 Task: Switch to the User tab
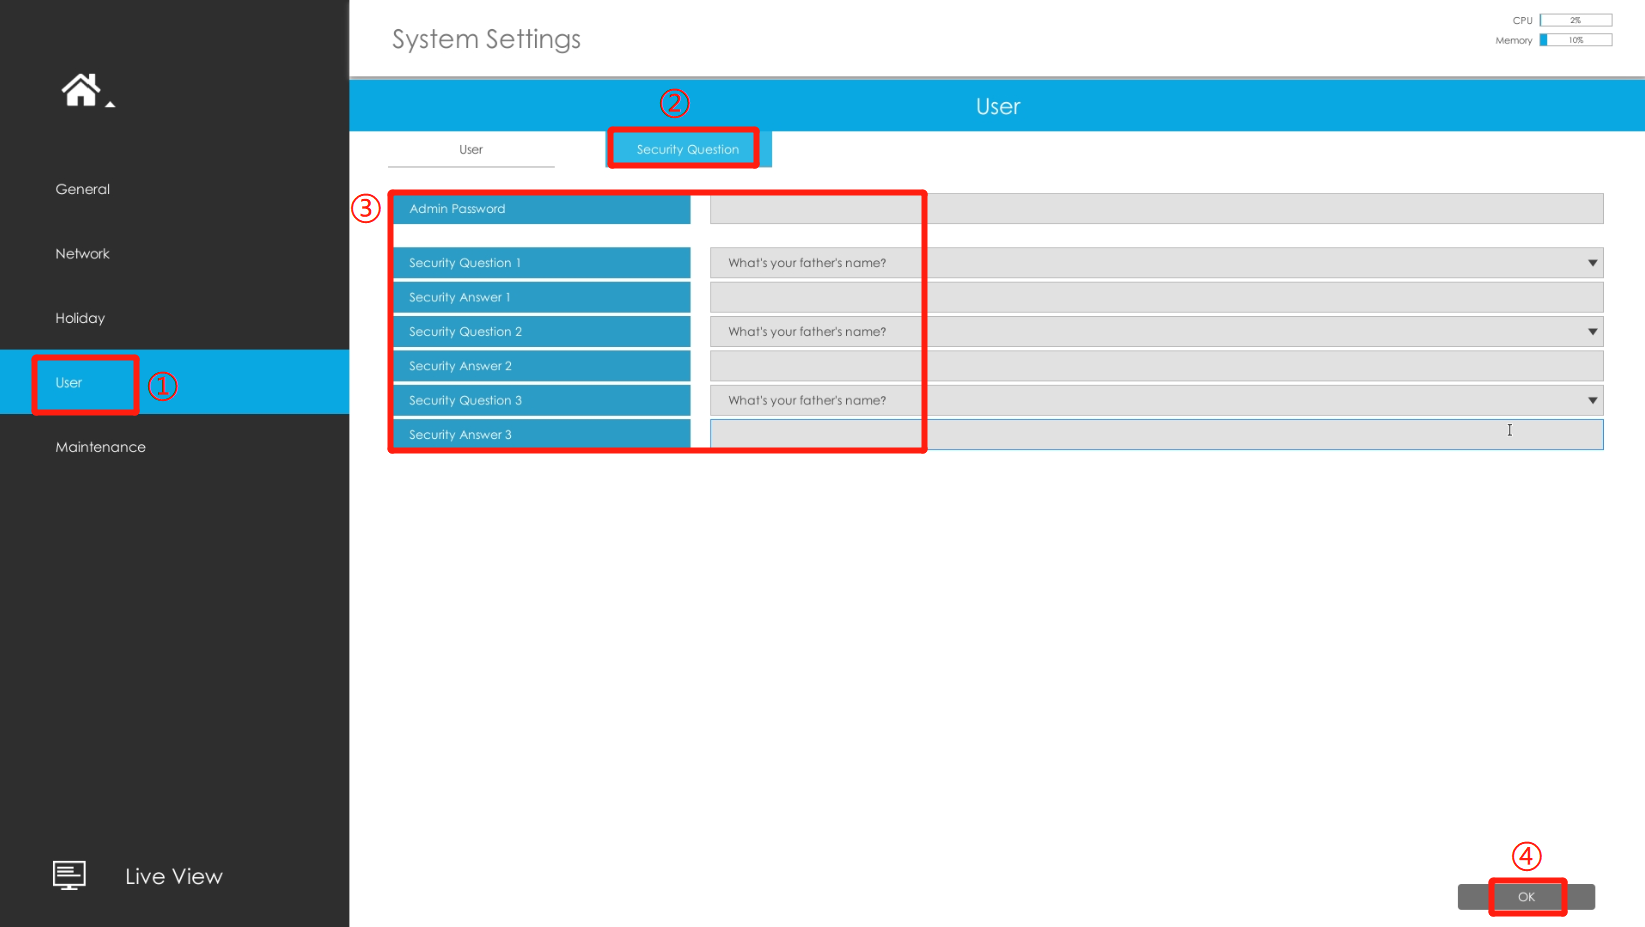[471, 149]
